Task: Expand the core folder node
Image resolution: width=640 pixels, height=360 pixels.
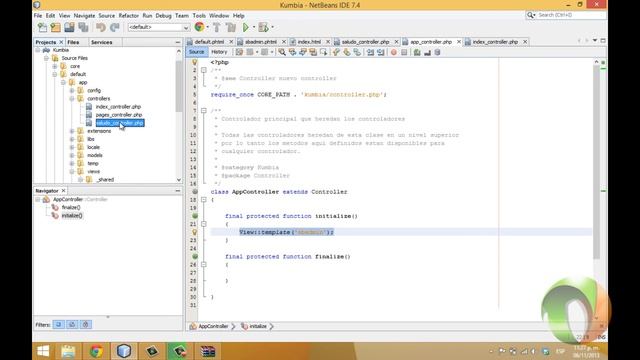Action: click(x=55, y=66)
